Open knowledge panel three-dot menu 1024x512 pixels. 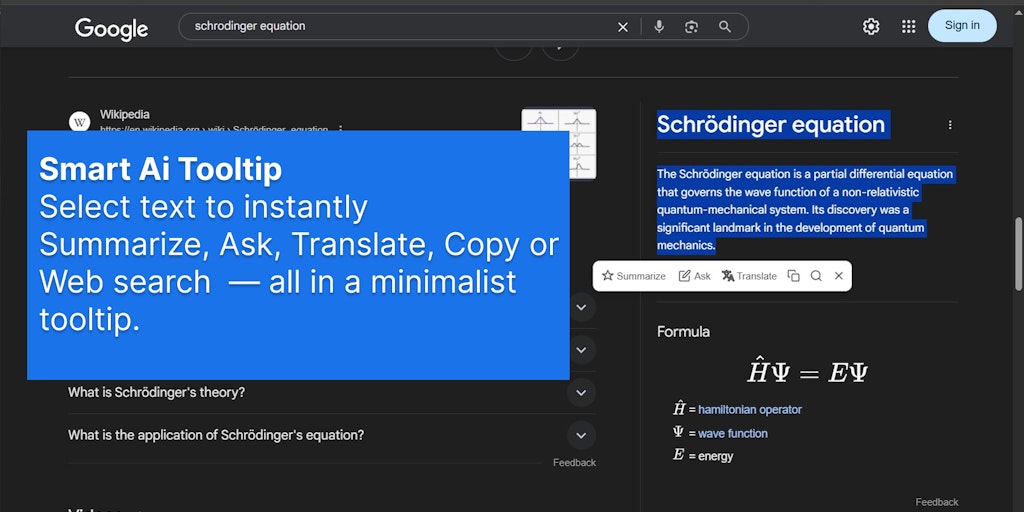(950, 125)
